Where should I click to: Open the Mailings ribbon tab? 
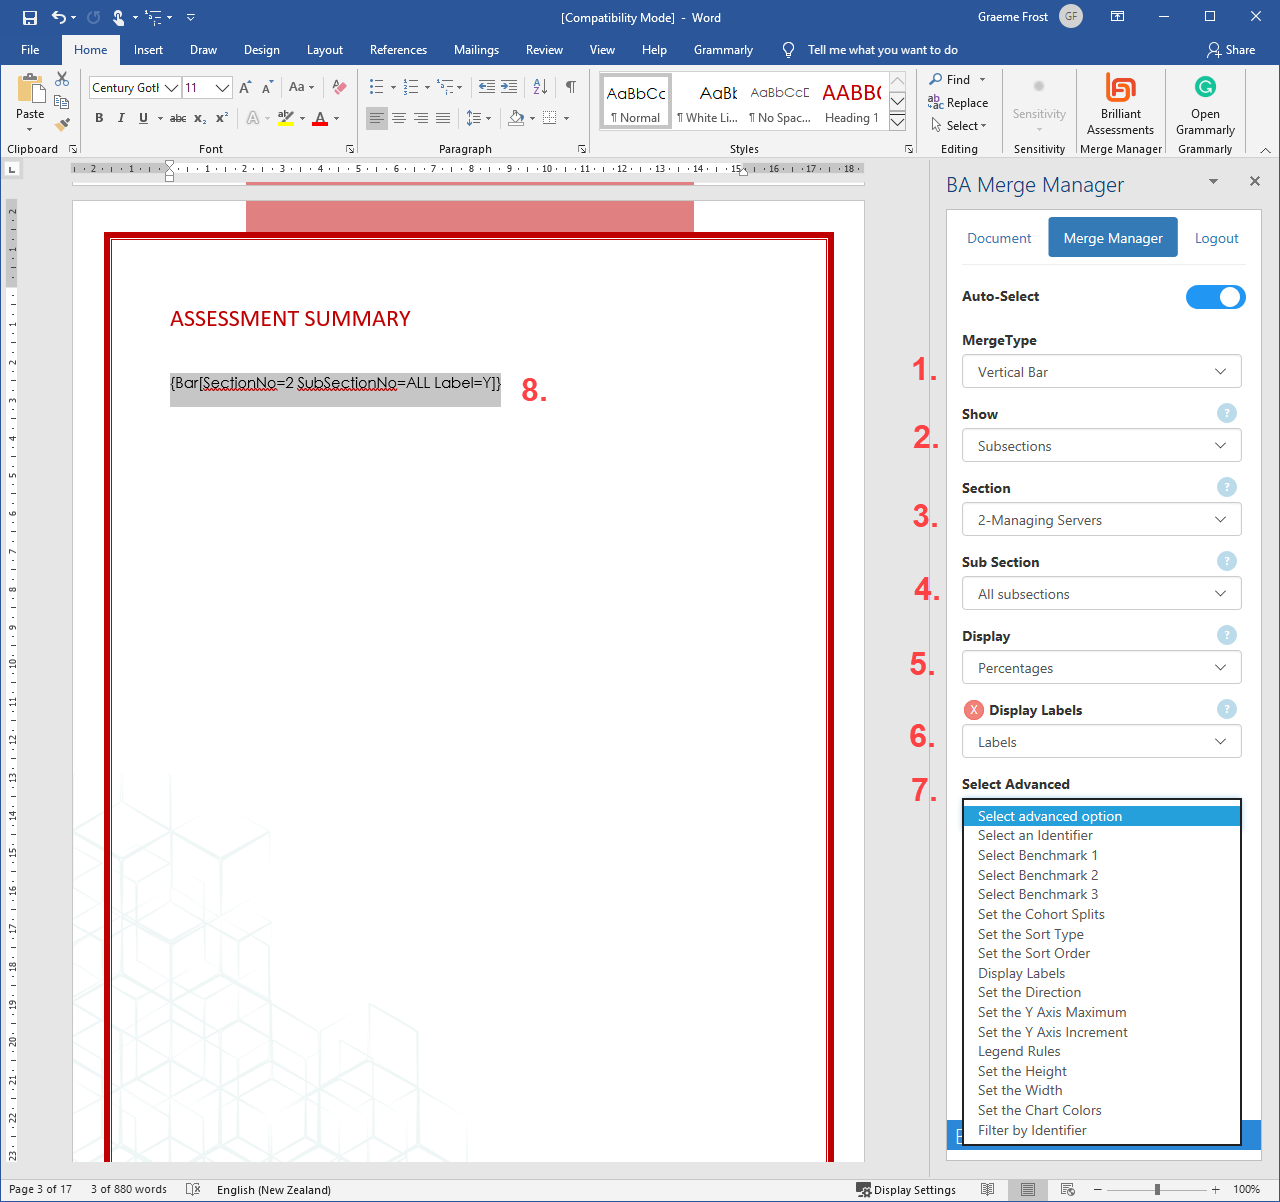pos(476,50)
